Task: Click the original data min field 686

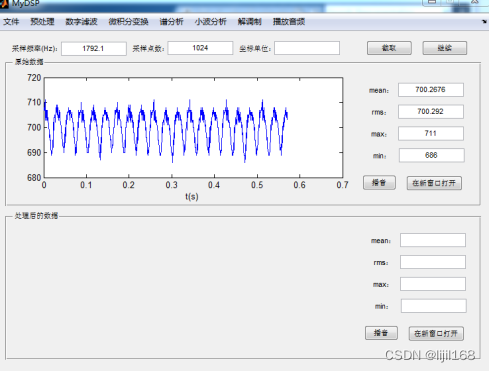Action: [432, 155]
